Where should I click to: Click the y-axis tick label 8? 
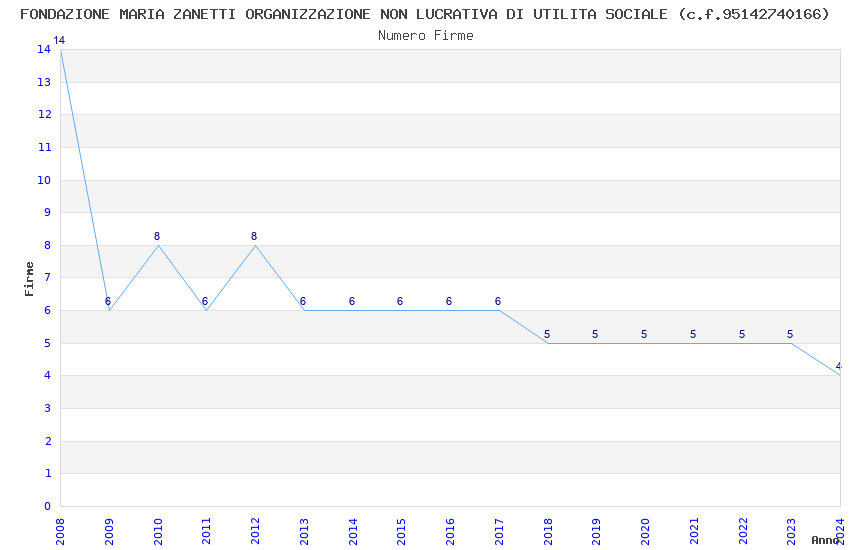(x=47, y=245)
